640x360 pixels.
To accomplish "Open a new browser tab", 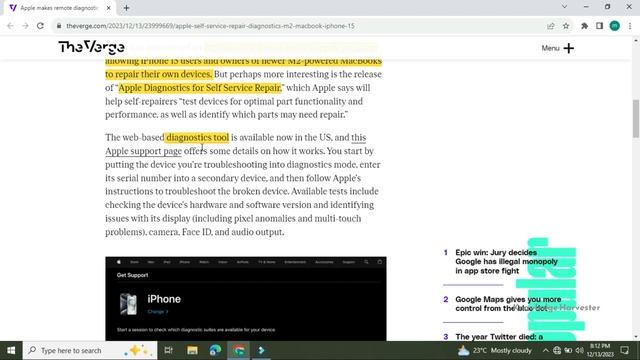I will [x=126, y=8].
